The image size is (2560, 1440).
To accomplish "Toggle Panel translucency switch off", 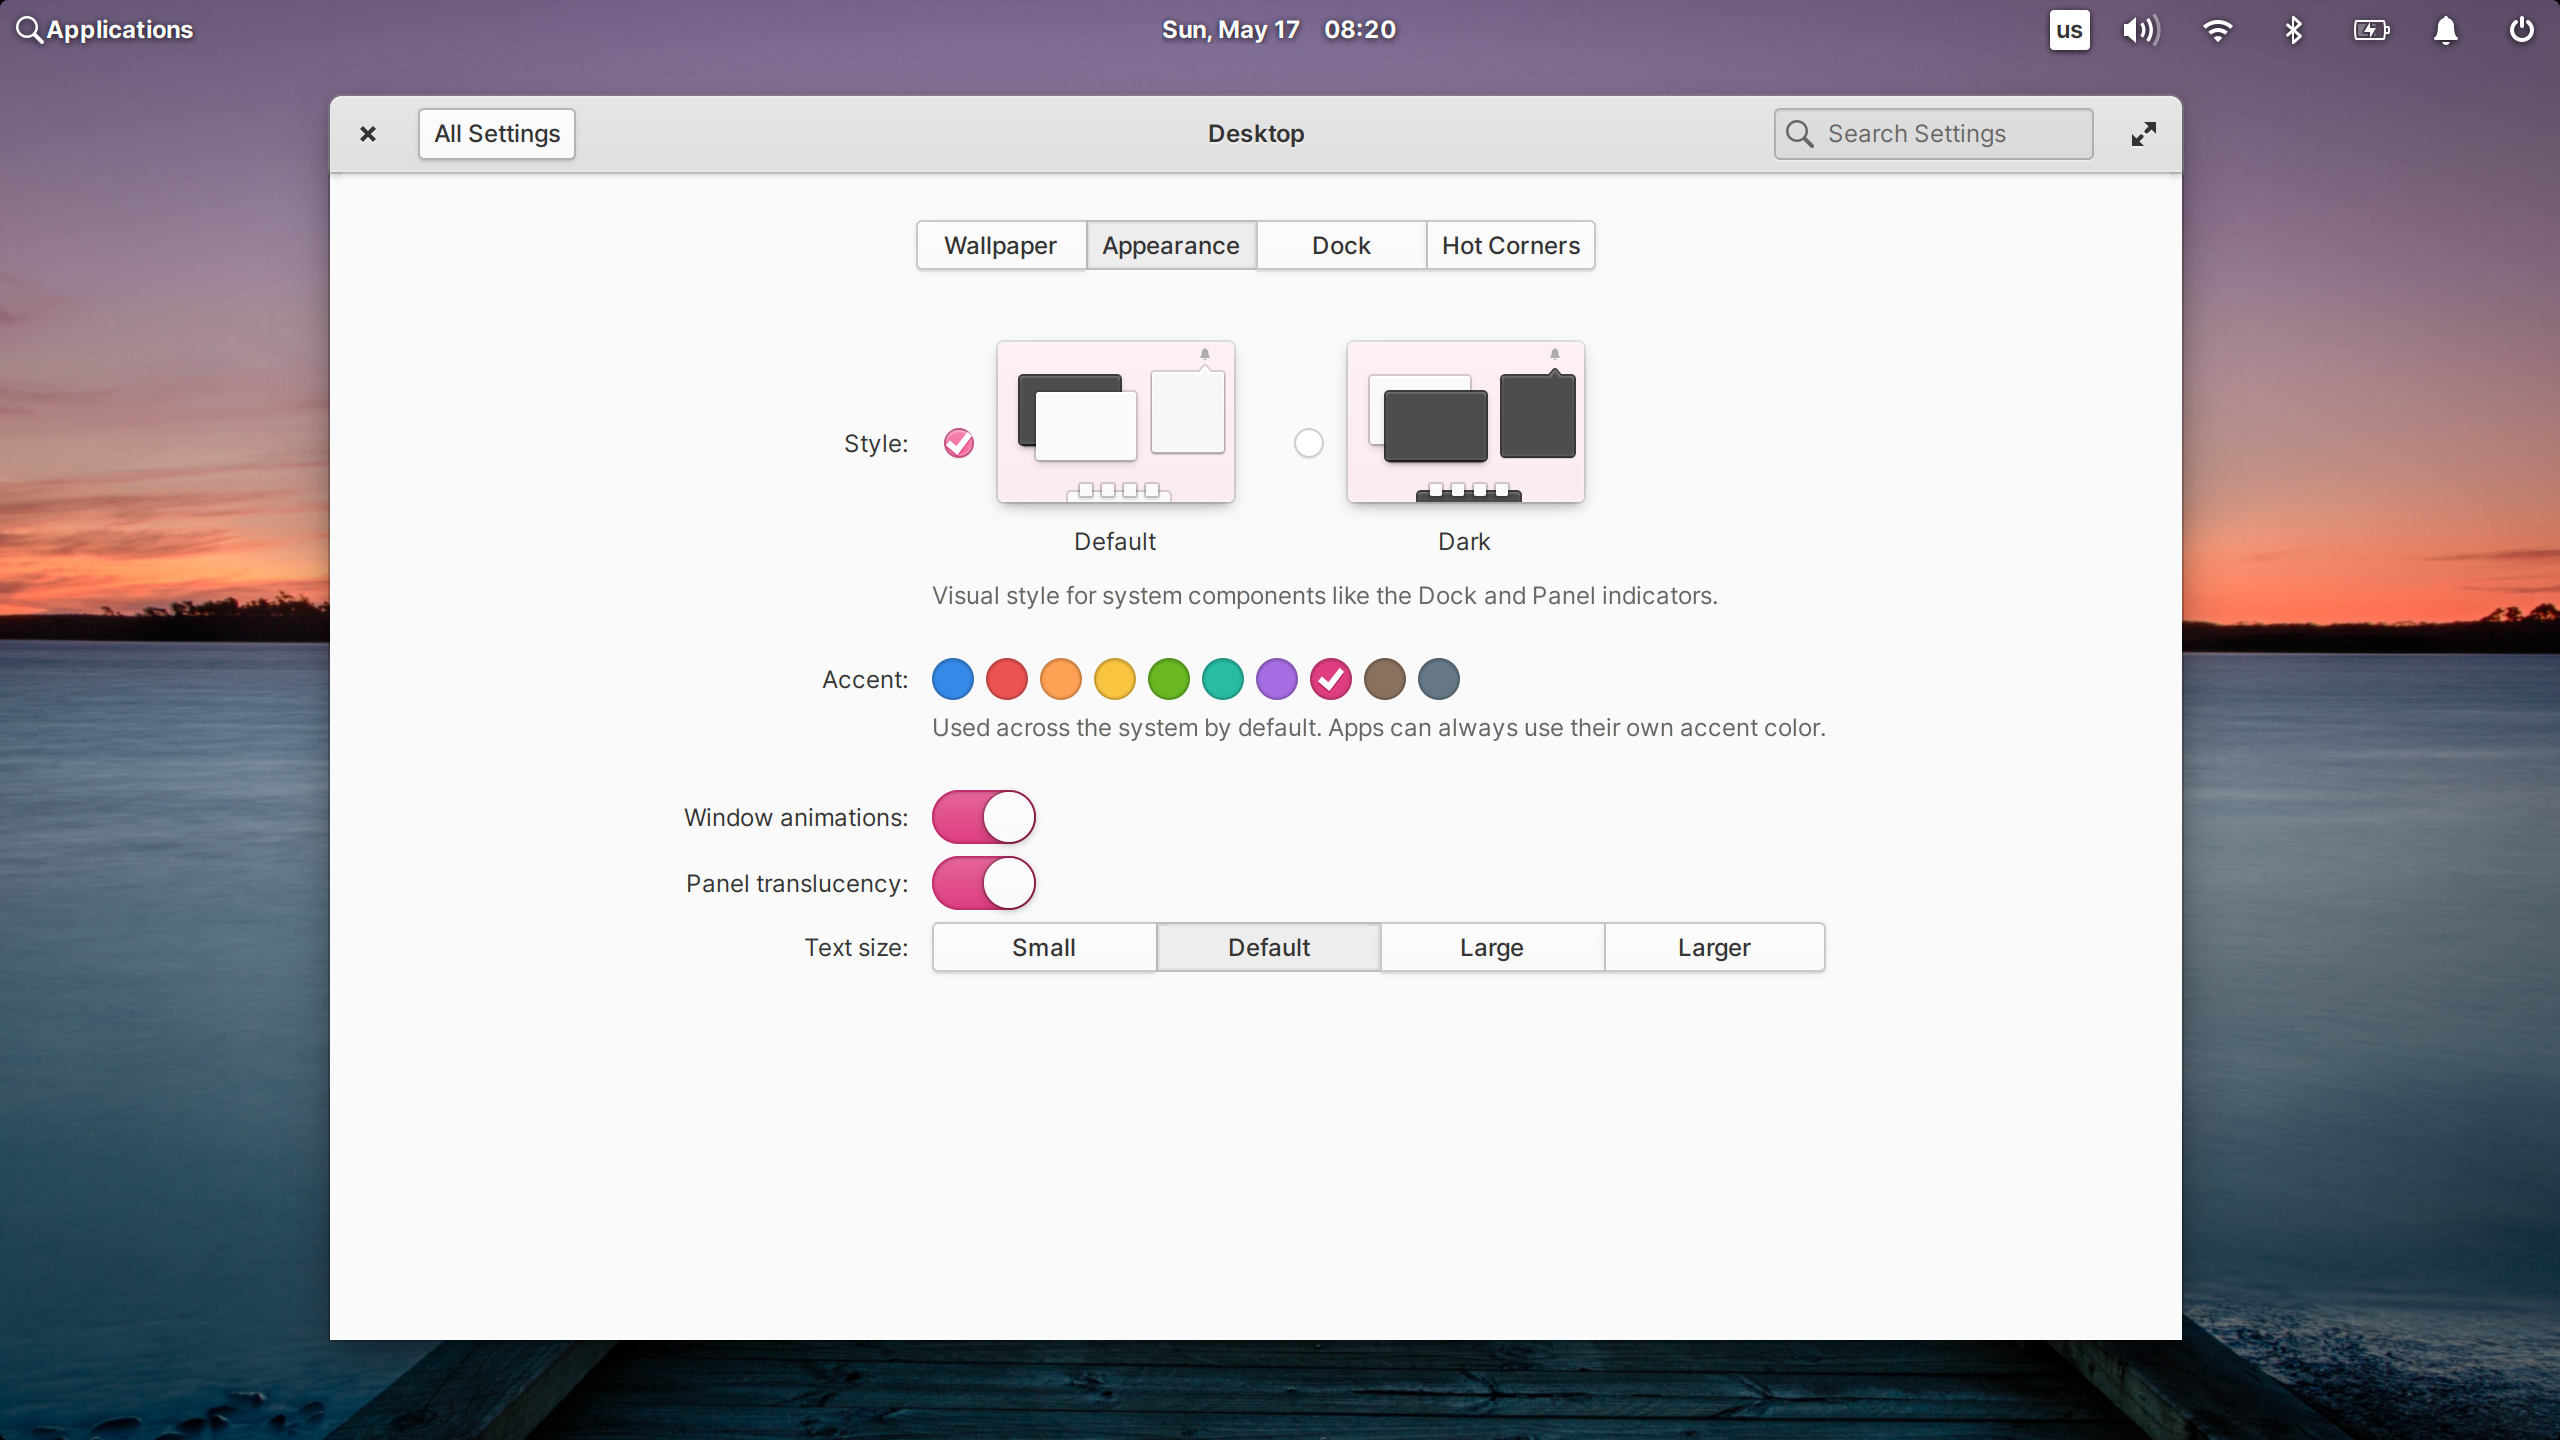I will [x=984, y=883].
